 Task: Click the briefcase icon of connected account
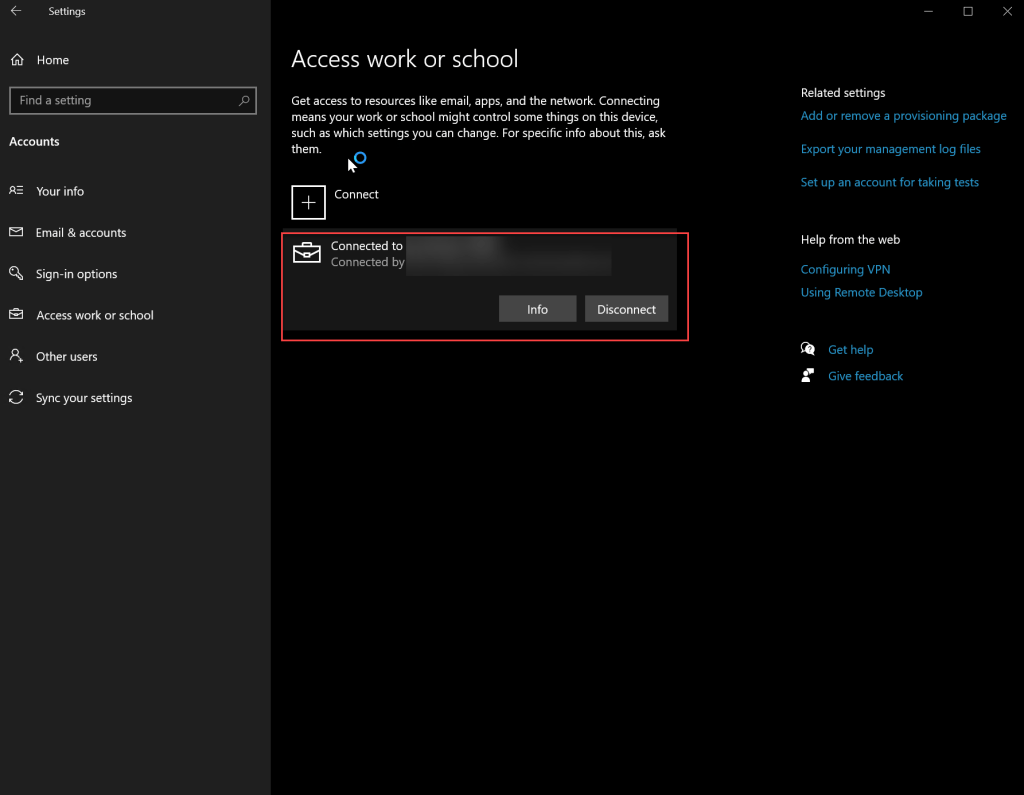pyautogui.click(x=307, y=253)
